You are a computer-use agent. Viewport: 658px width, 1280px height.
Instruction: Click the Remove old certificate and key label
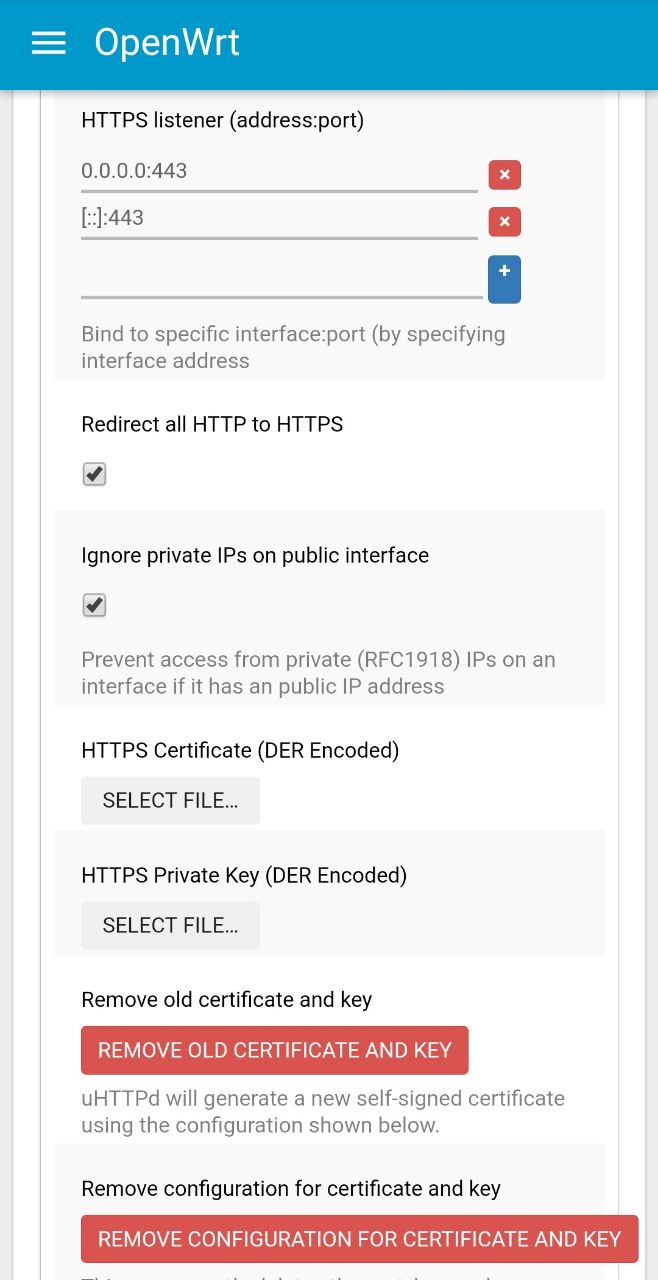pyautogui.click(x=226, y=999)
